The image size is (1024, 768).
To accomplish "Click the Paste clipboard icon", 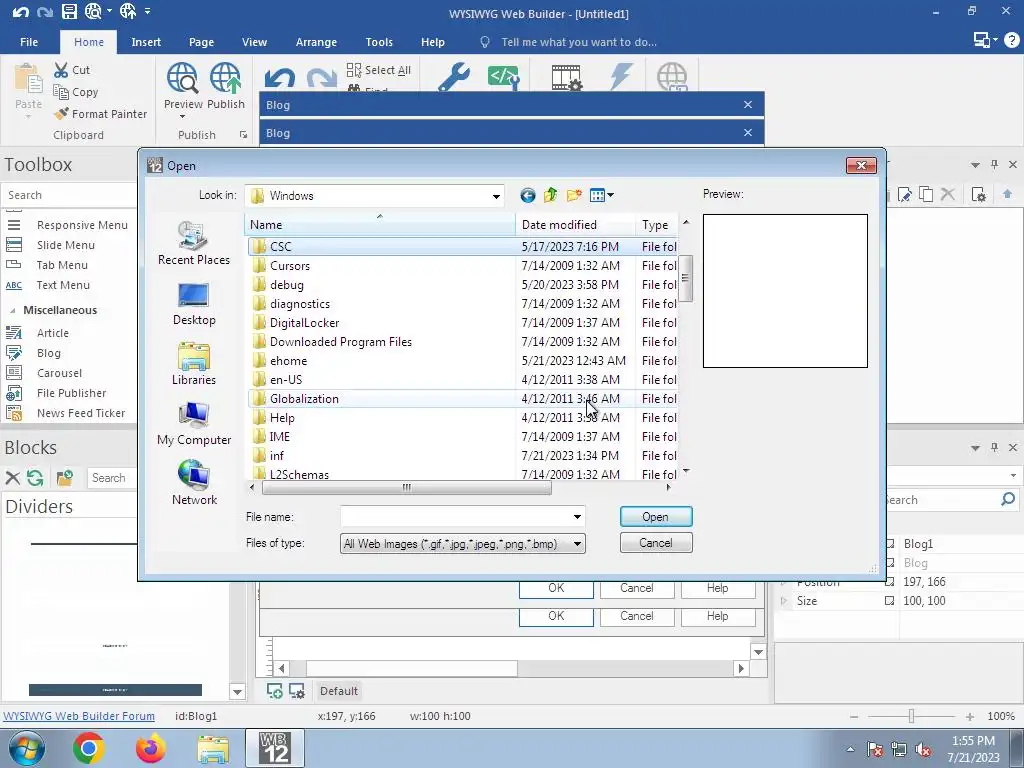I will (x=28, y=80).
